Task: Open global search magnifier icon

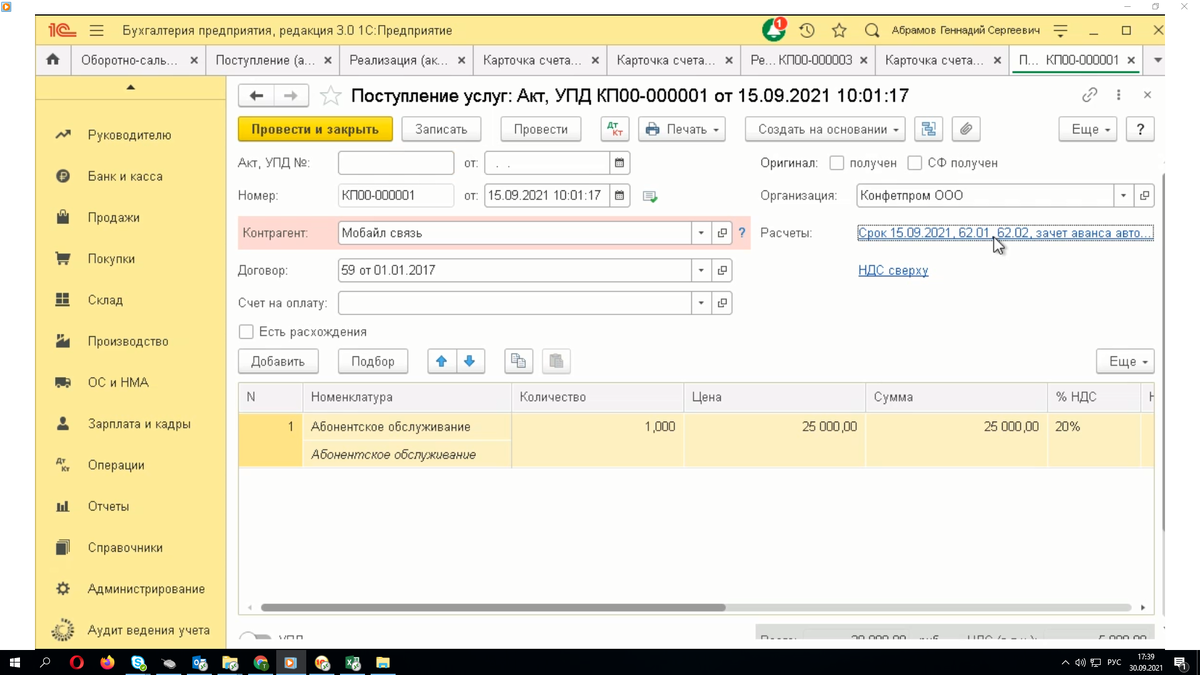Action: click(x=872, y=31)
